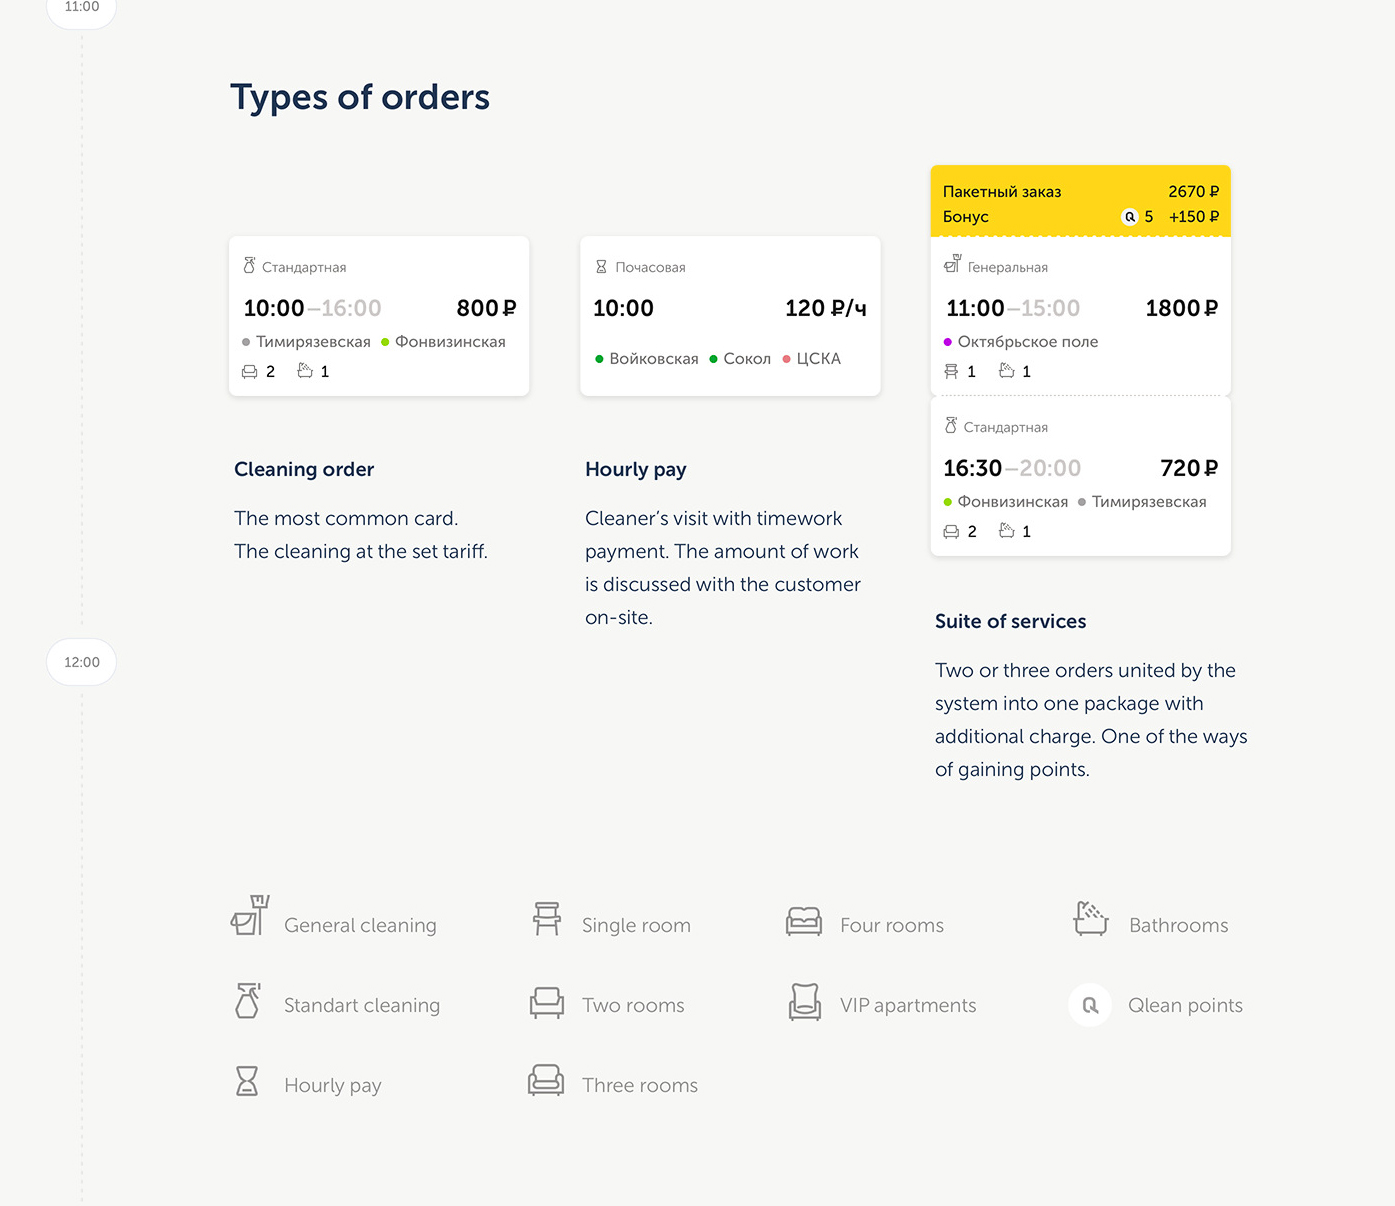This screenshot has height=1206, width=1395.
Task: Open the hourly 120 ₽/ч order card
Action: (x=730, y=316)
